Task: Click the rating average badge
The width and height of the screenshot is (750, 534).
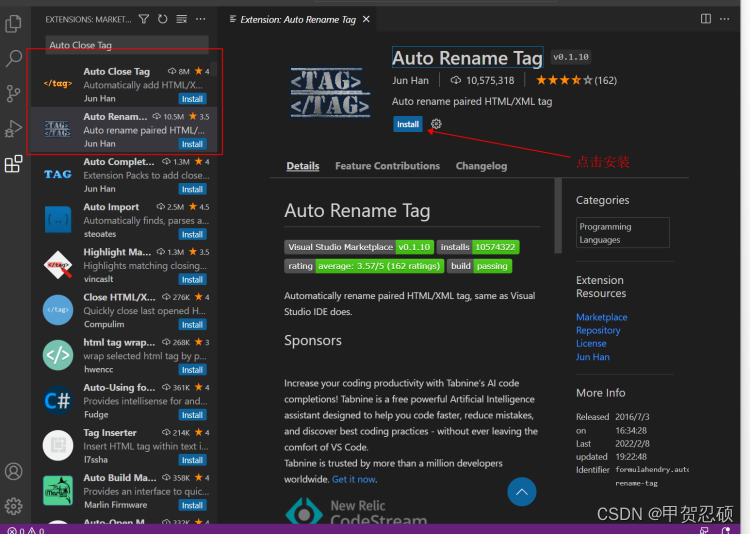Action: (364, 266)
